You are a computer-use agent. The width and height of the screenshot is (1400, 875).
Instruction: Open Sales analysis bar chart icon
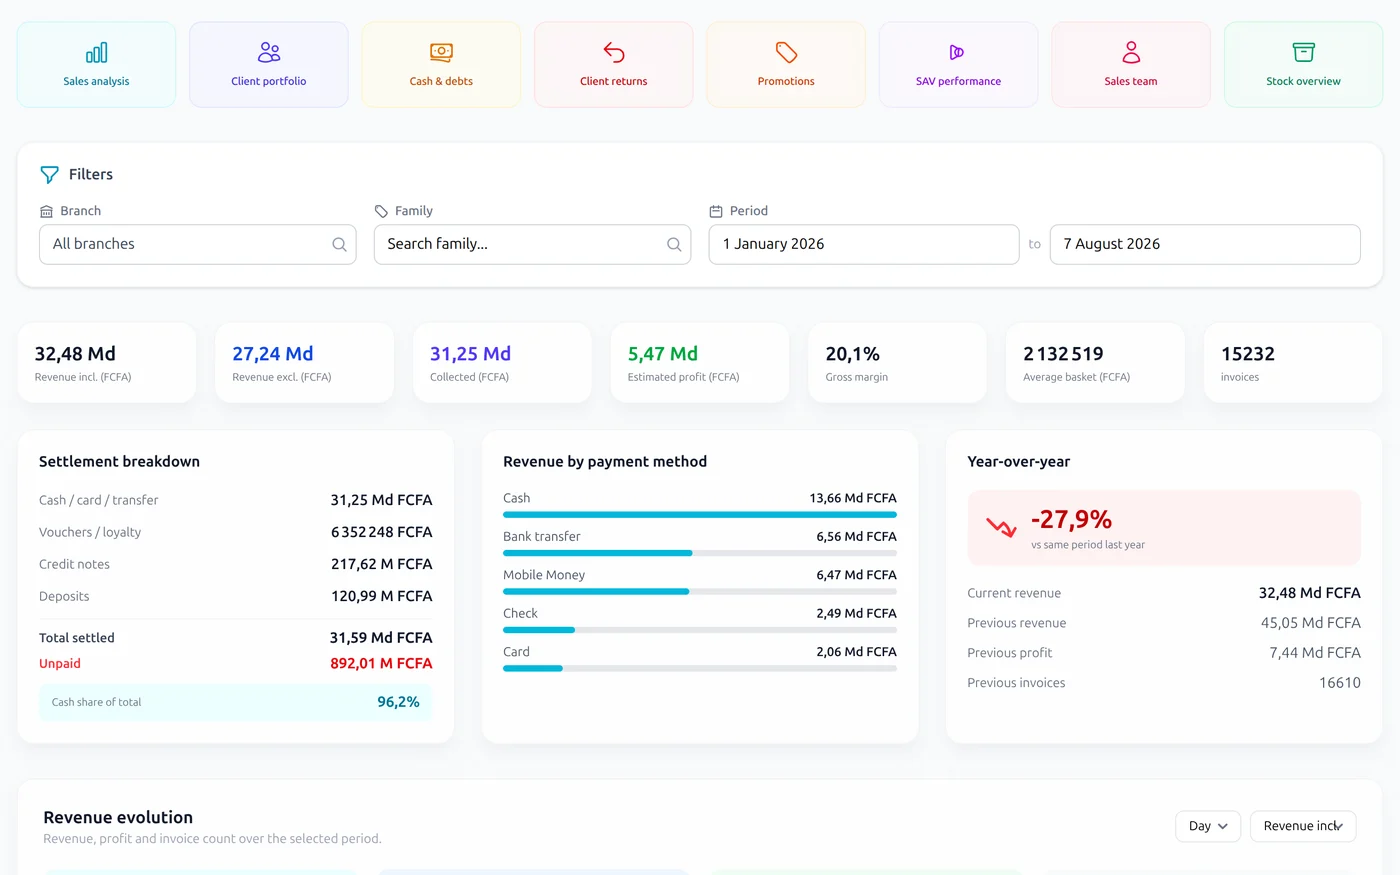[96, 52]
